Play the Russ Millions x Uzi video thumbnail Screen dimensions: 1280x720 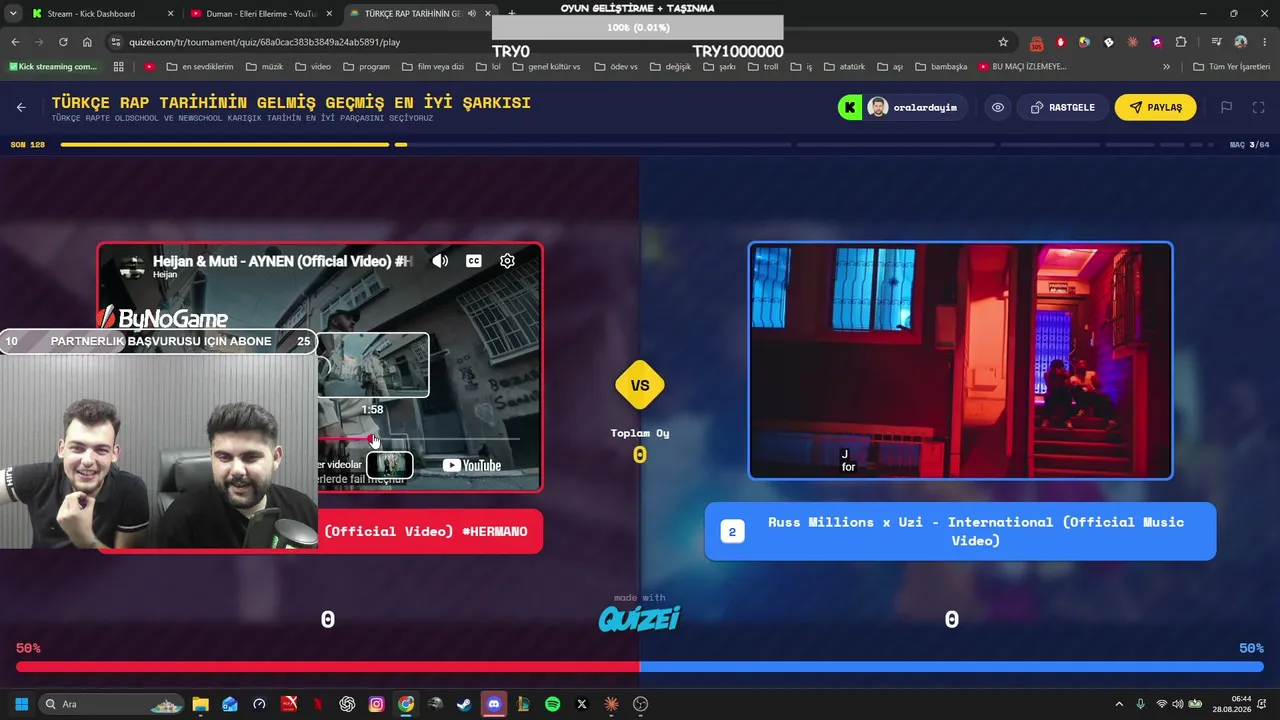coord(960,361)
